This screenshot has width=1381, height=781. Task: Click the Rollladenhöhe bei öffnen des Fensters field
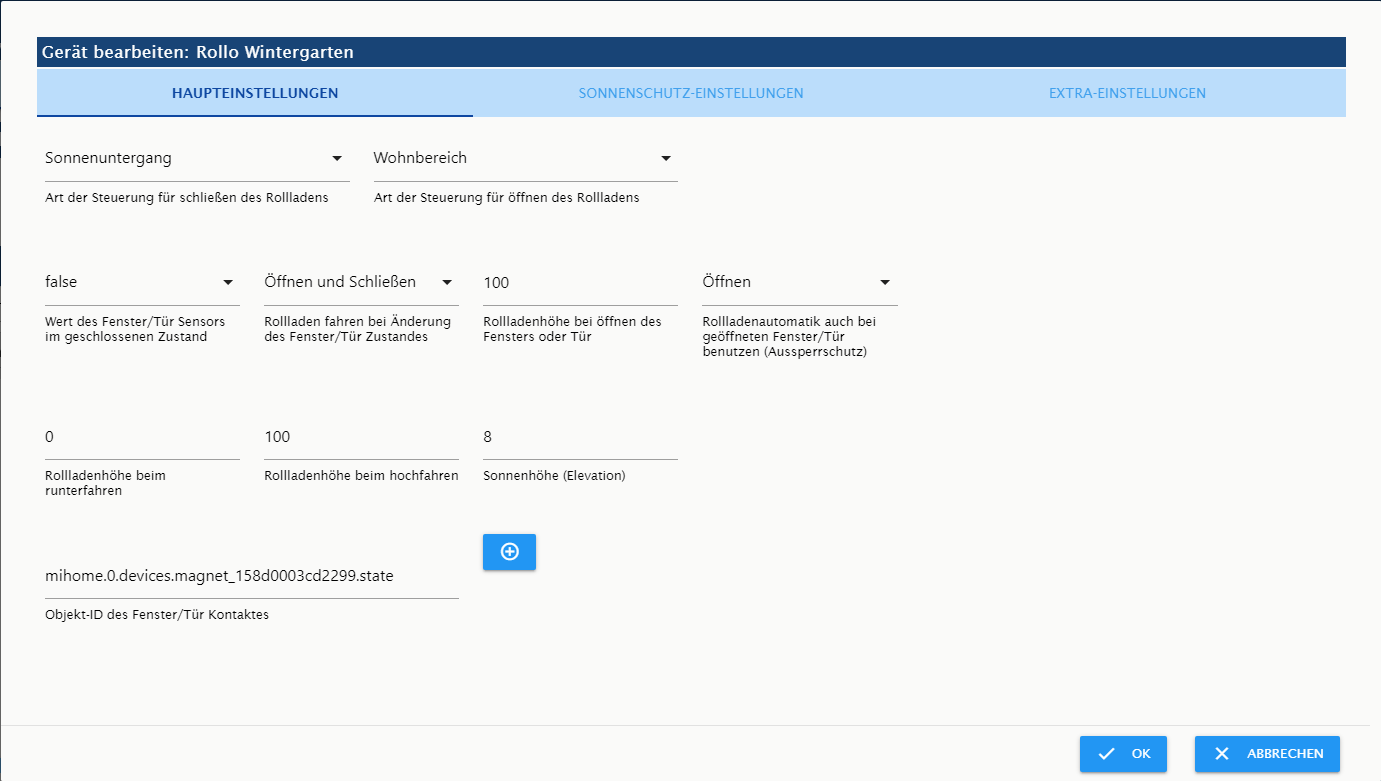coord(580,283)
